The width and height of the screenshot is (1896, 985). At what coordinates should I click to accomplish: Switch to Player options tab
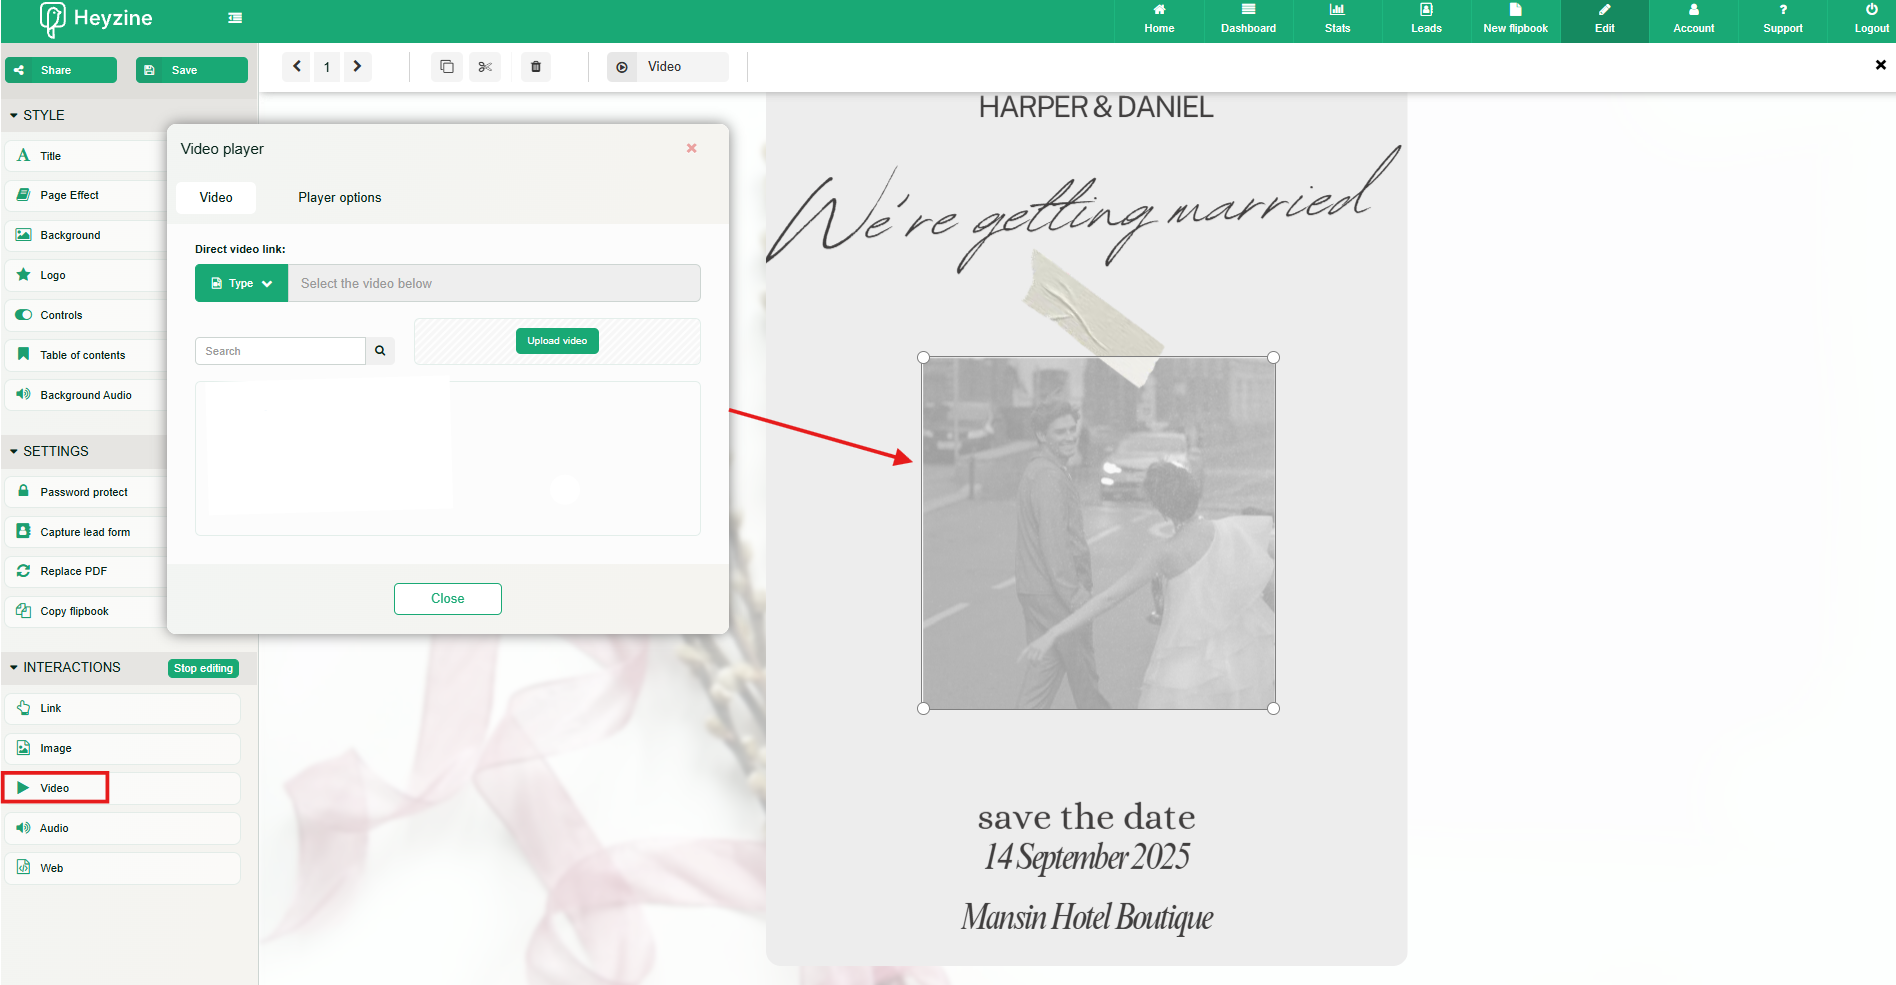339,197
